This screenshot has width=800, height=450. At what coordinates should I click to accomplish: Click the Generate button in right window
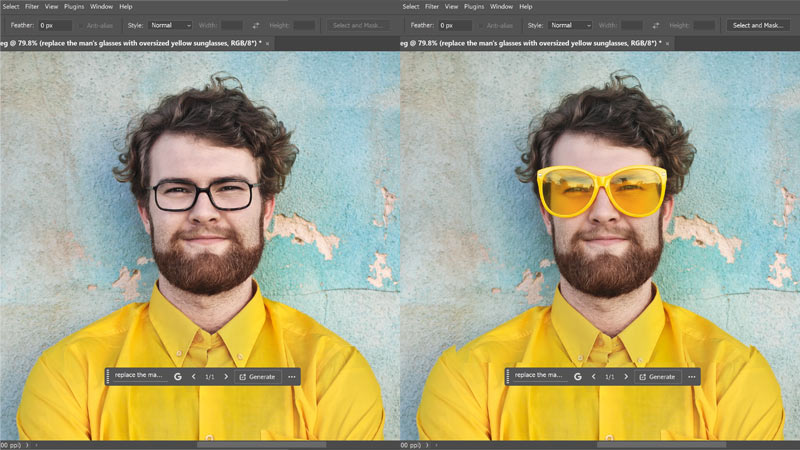[x=657, y=377]
